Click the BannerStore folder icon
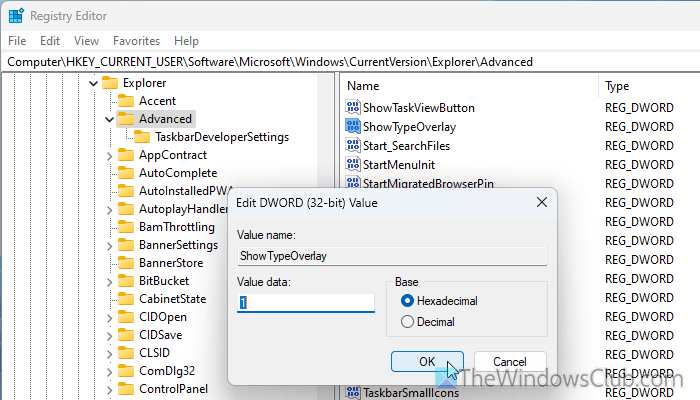This screenshot has width=700, height=400. pos(126,263)
